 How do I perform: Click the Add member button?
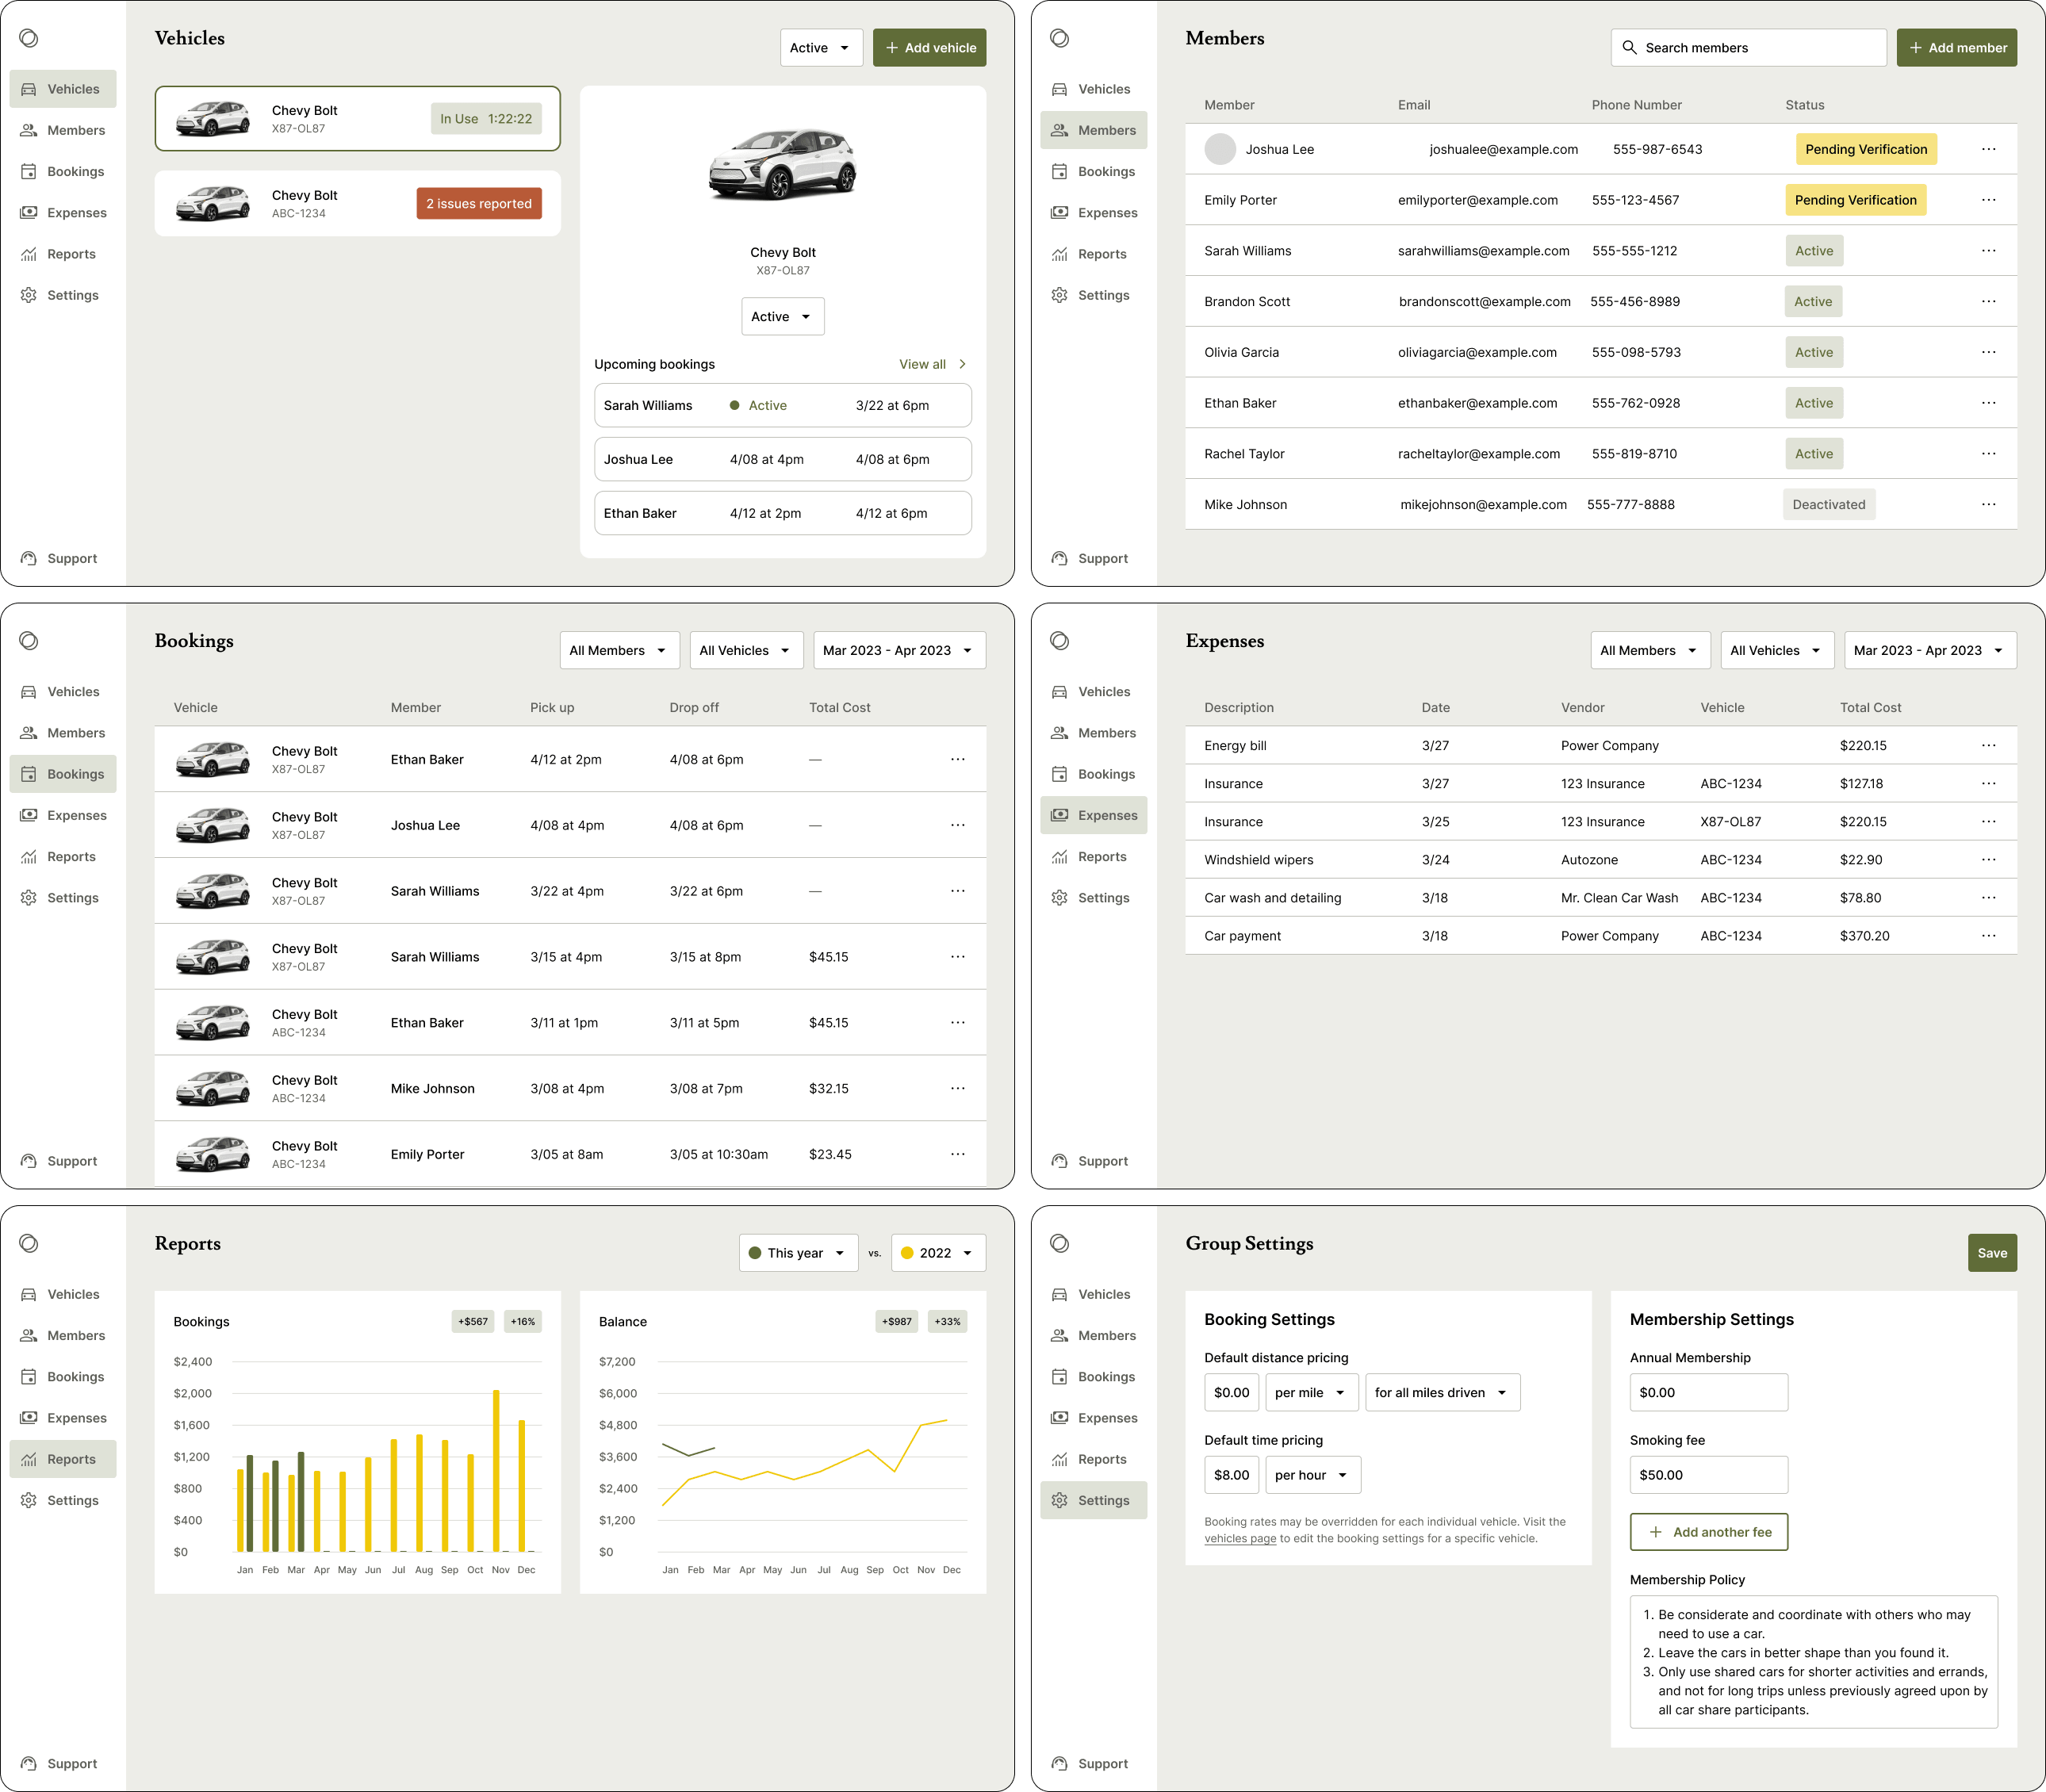coord(1956,47)
